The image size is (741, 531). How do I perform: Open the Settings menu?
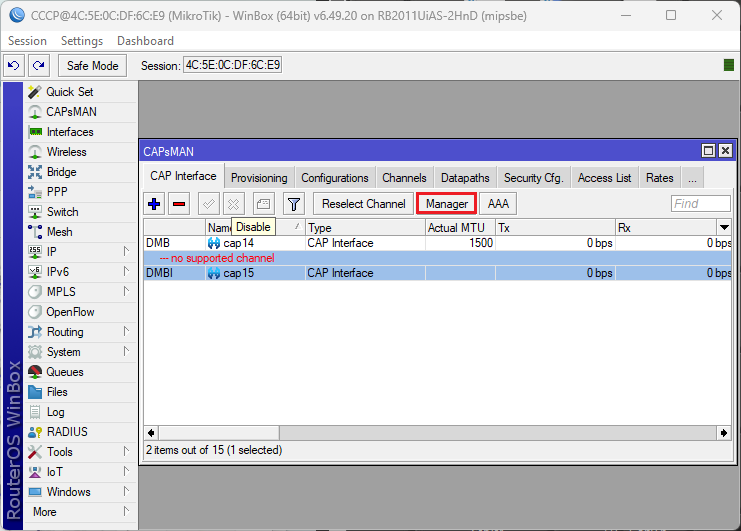coord(82,41)
